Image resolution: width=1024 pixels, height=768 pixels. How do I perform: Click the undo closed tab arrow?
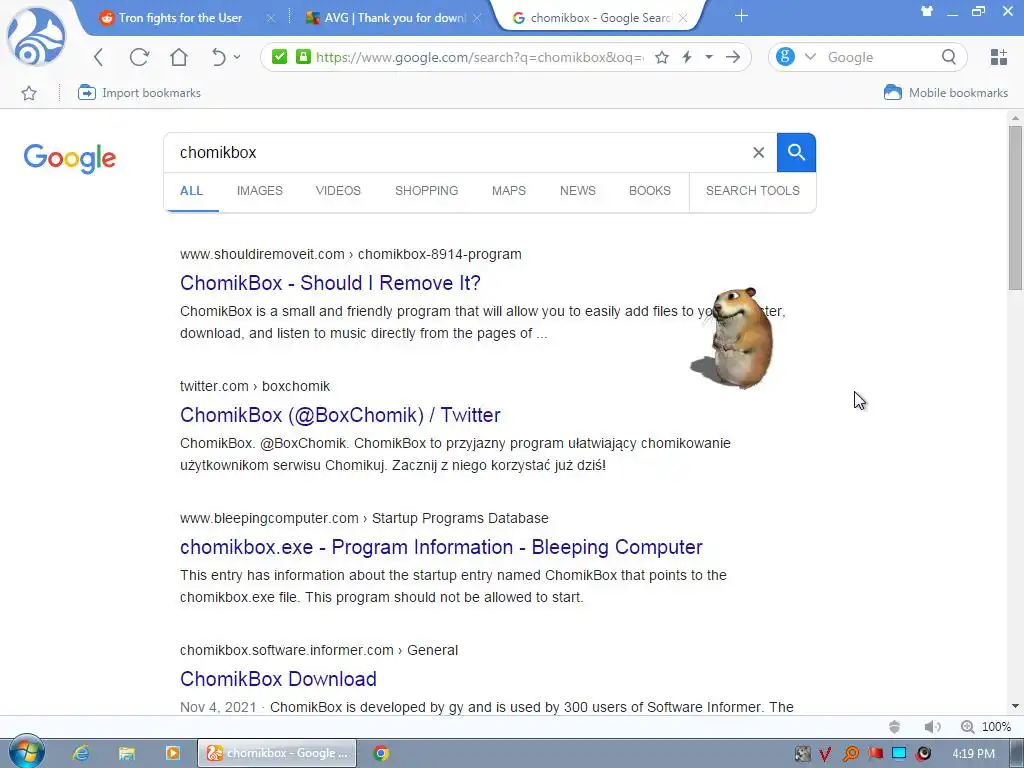pyautogui.click(x=218, y=57)
